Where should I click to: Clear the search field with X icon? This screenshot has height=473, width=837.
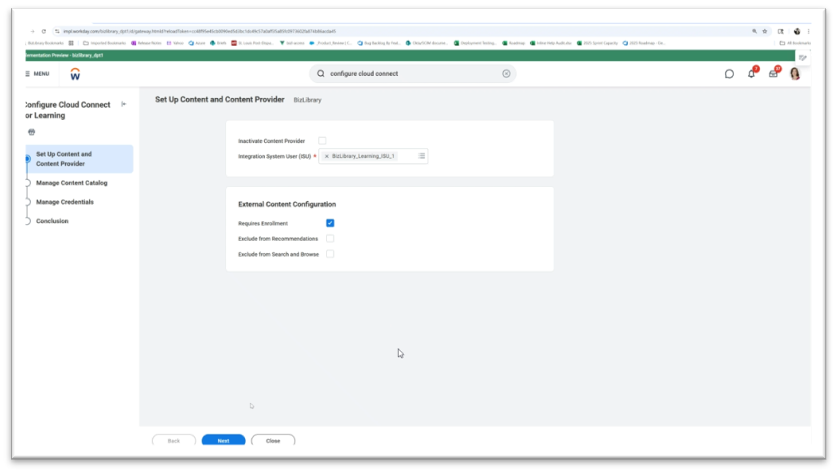(x=506, y=74)
